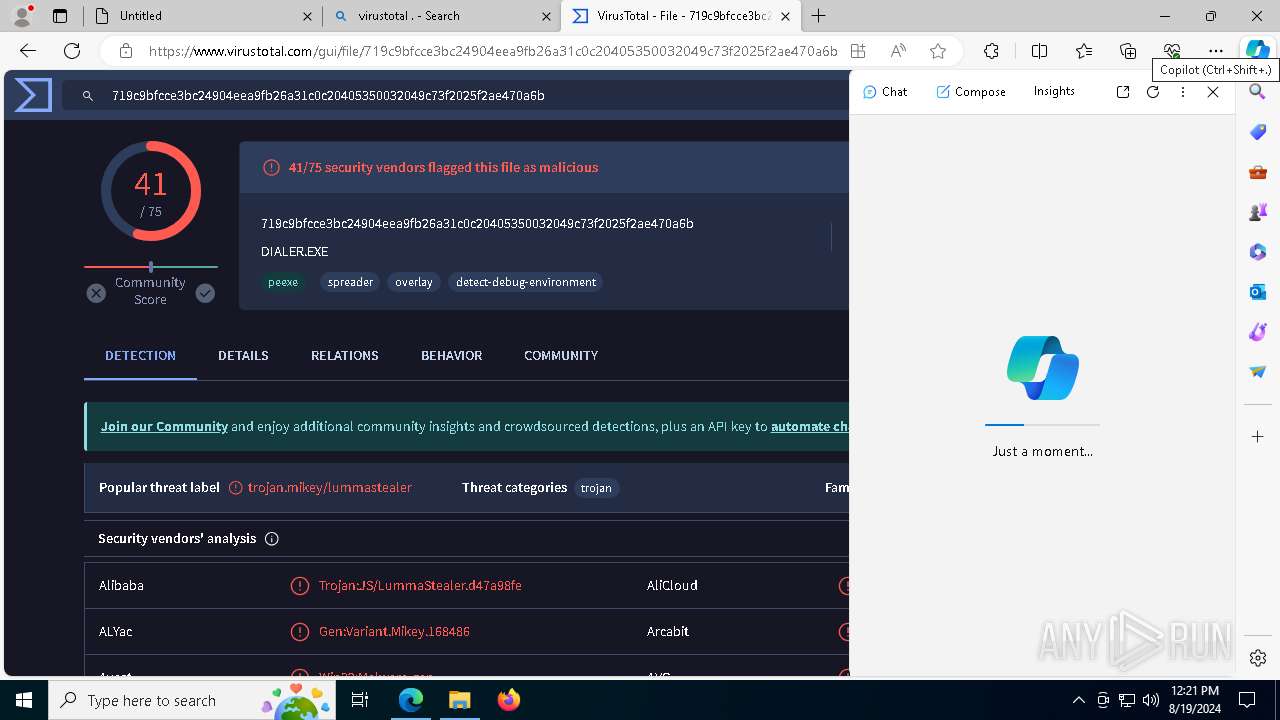Image resolution: width=1280 pixels, height=720 pixels.
Task: Click the automate checks link
Action: point(809,426)
